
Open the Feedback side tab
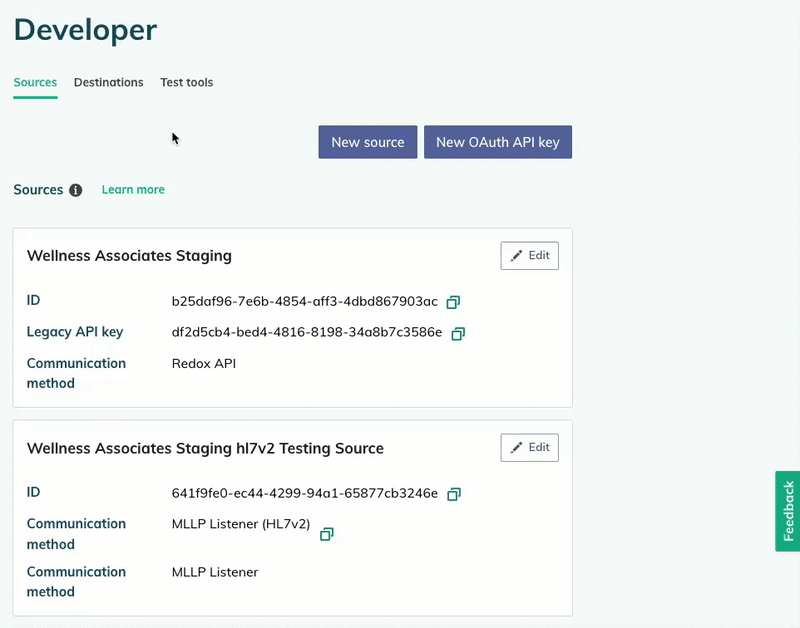click(x=788, y=511)
